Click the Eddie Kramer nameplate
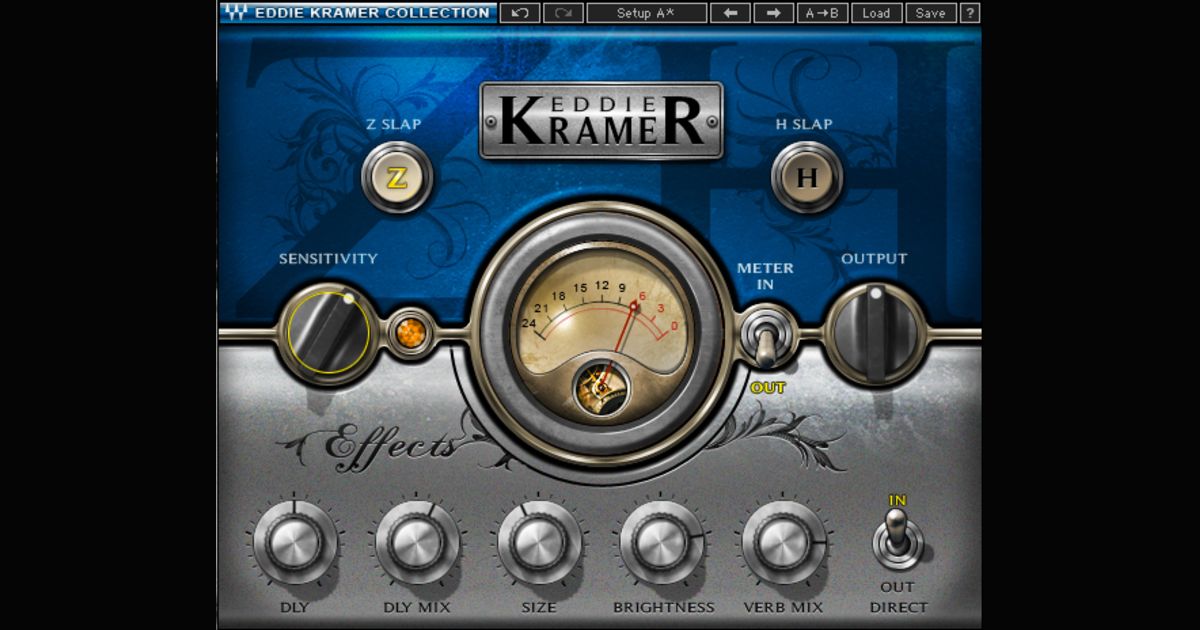The width and height of the screenshot is (1200, 630). [x=604, y=118]
